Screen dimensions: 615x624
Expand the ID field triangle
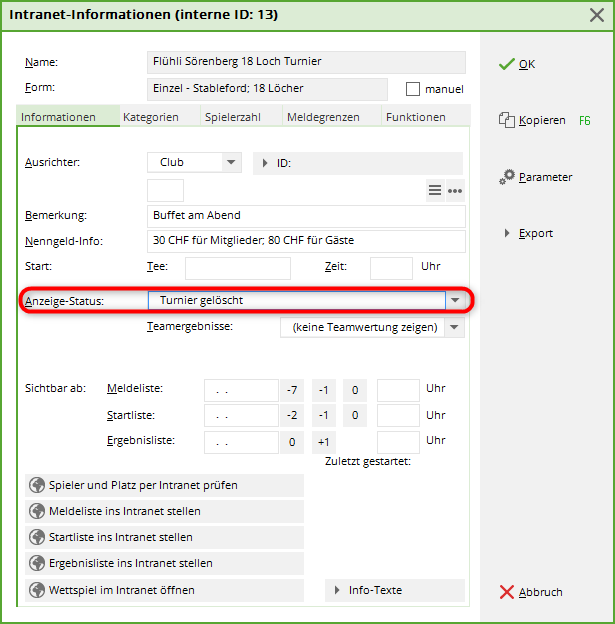pyautogui.click(x=265, y=163)
